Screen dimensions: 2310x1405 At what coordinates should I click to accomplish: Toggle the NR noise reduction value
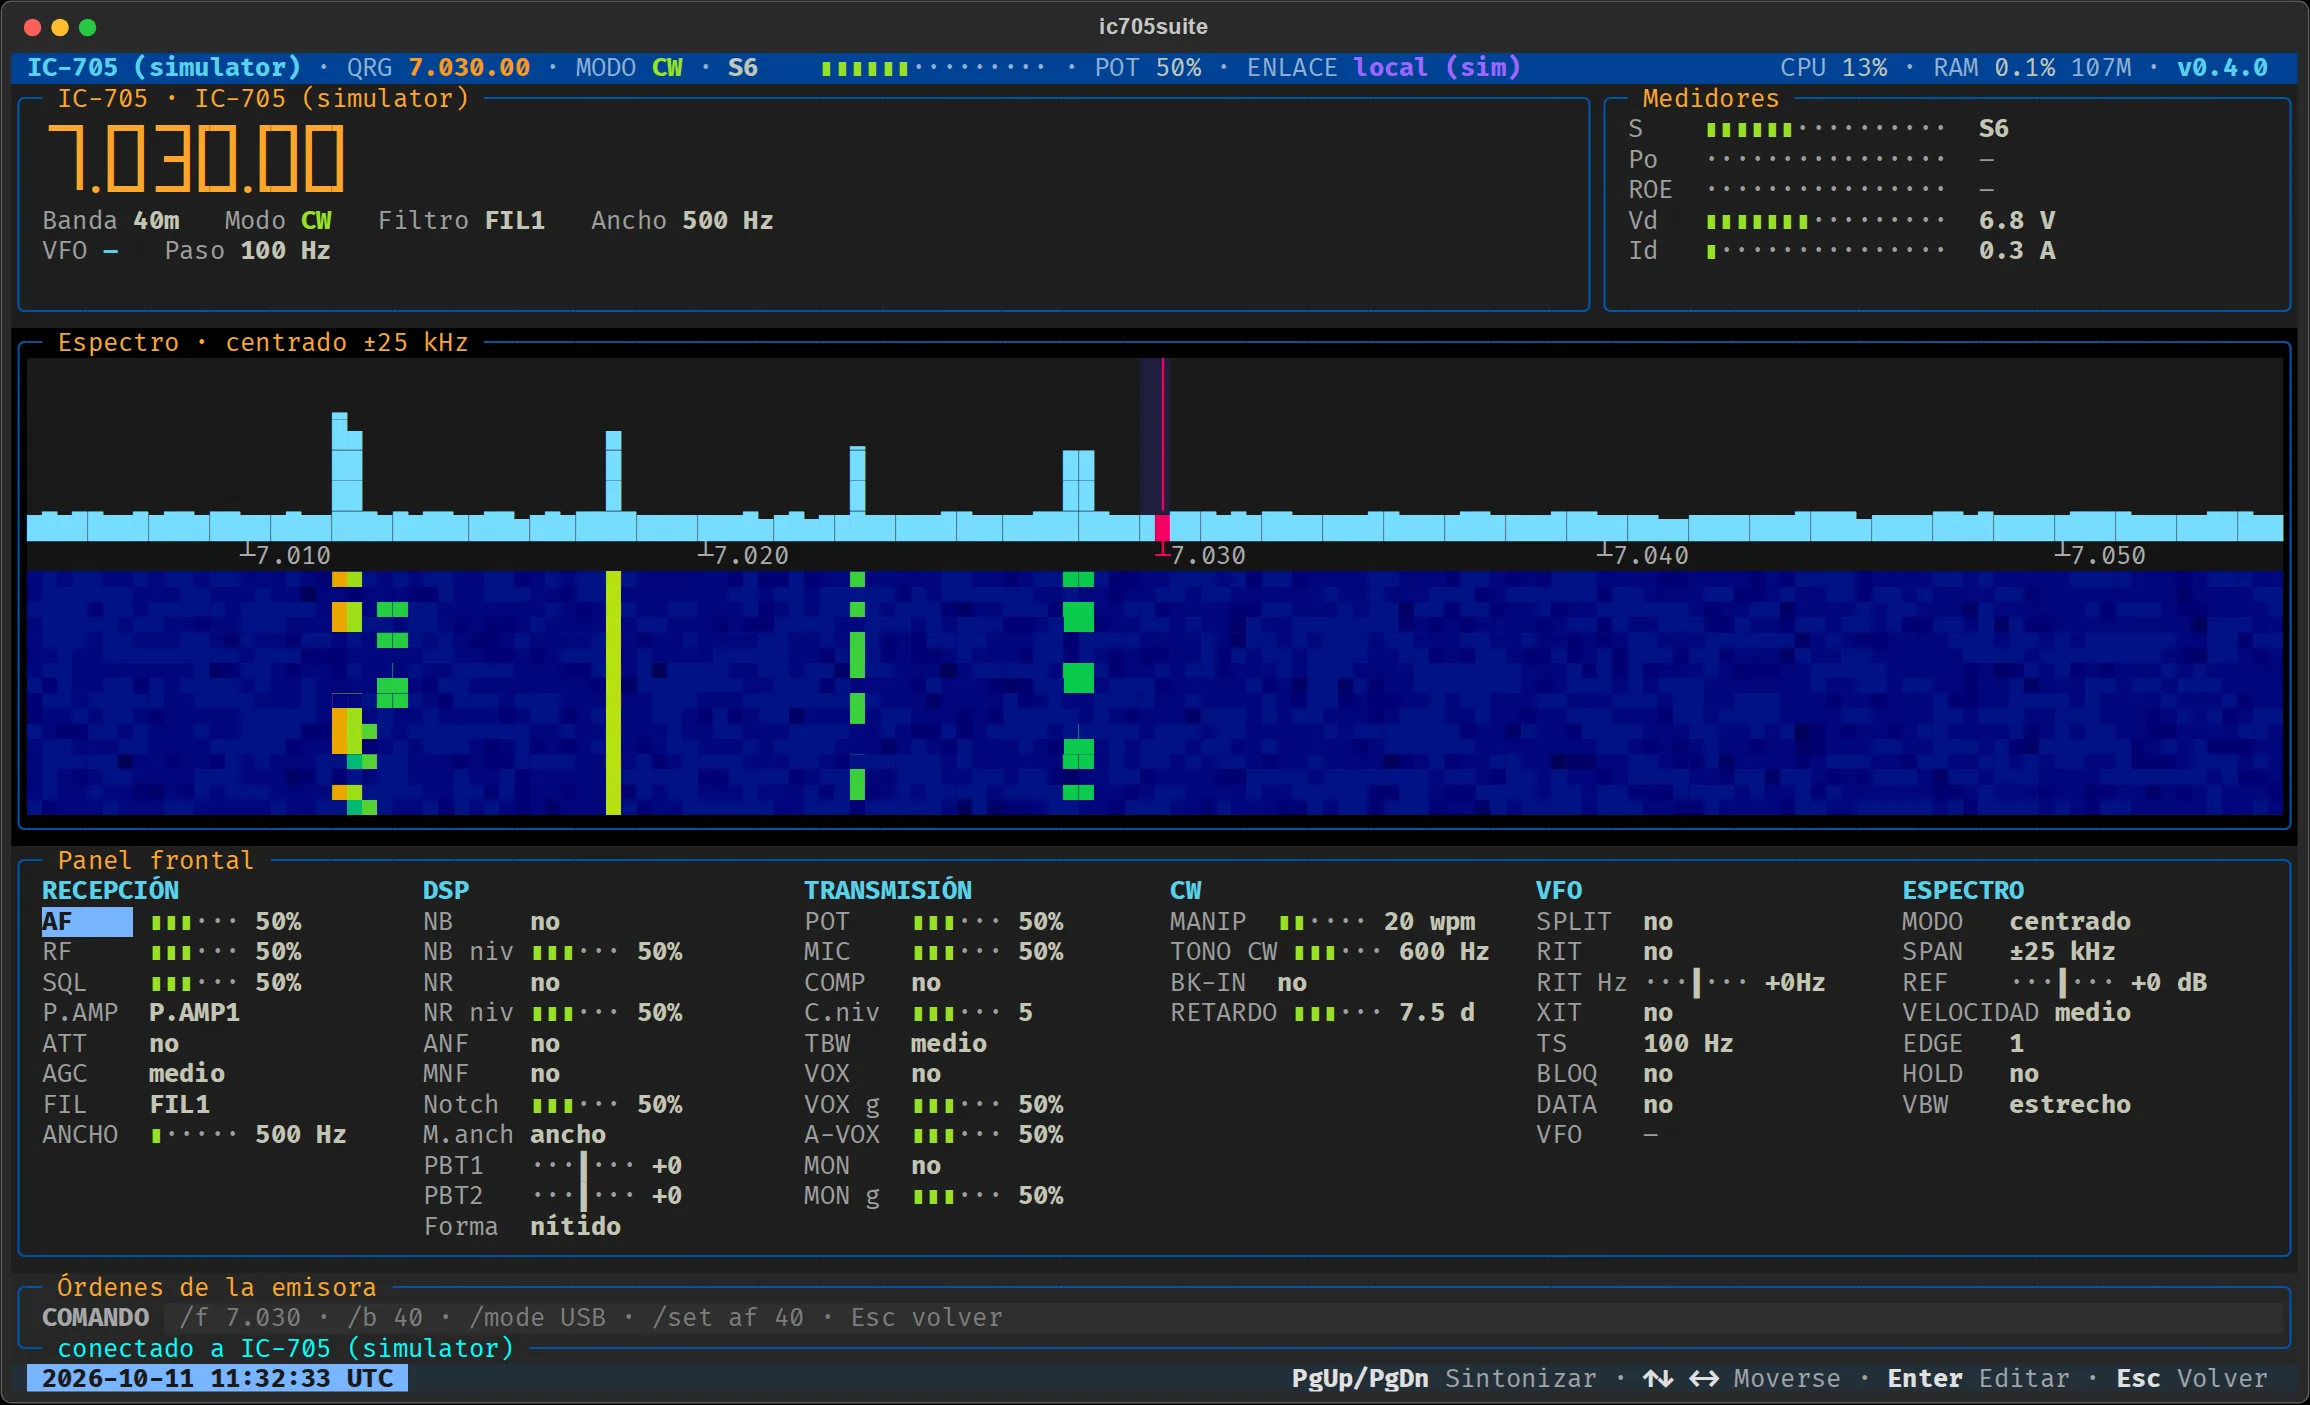[x=545, y=982]
